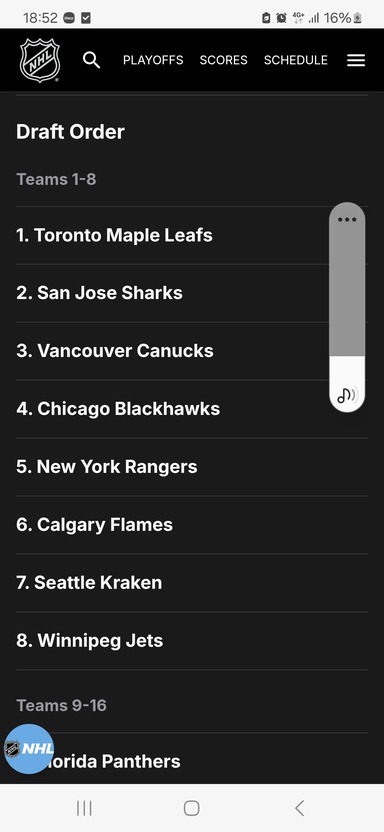Tap the three-dot volume options

[347, 219]
